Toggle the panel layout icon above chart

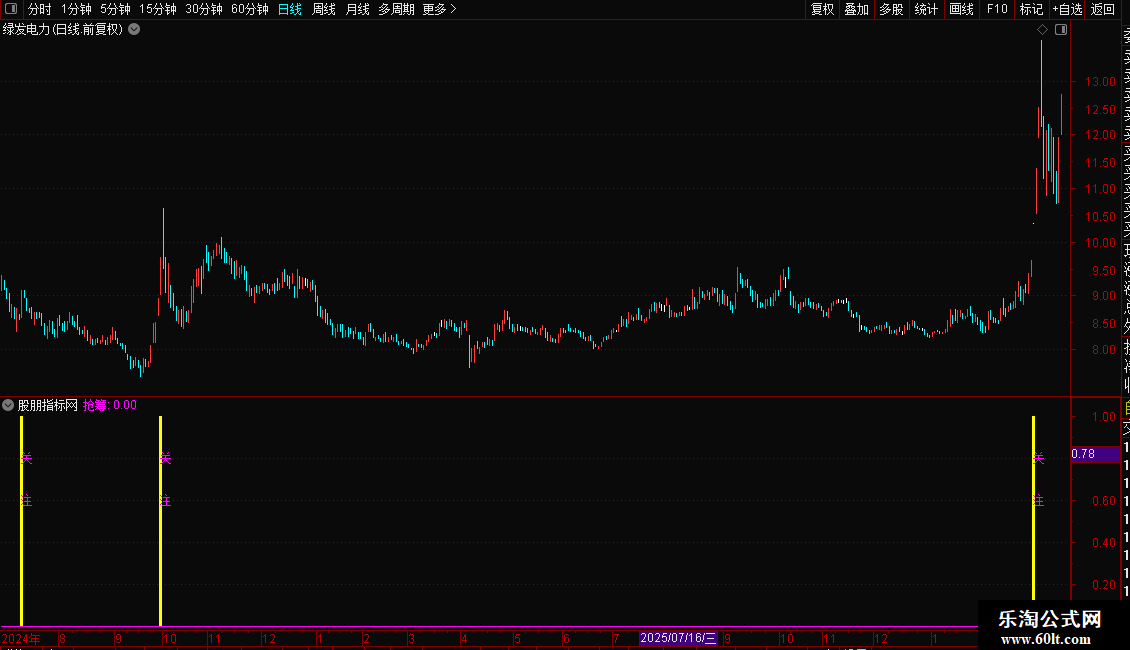pos(1061,30)
